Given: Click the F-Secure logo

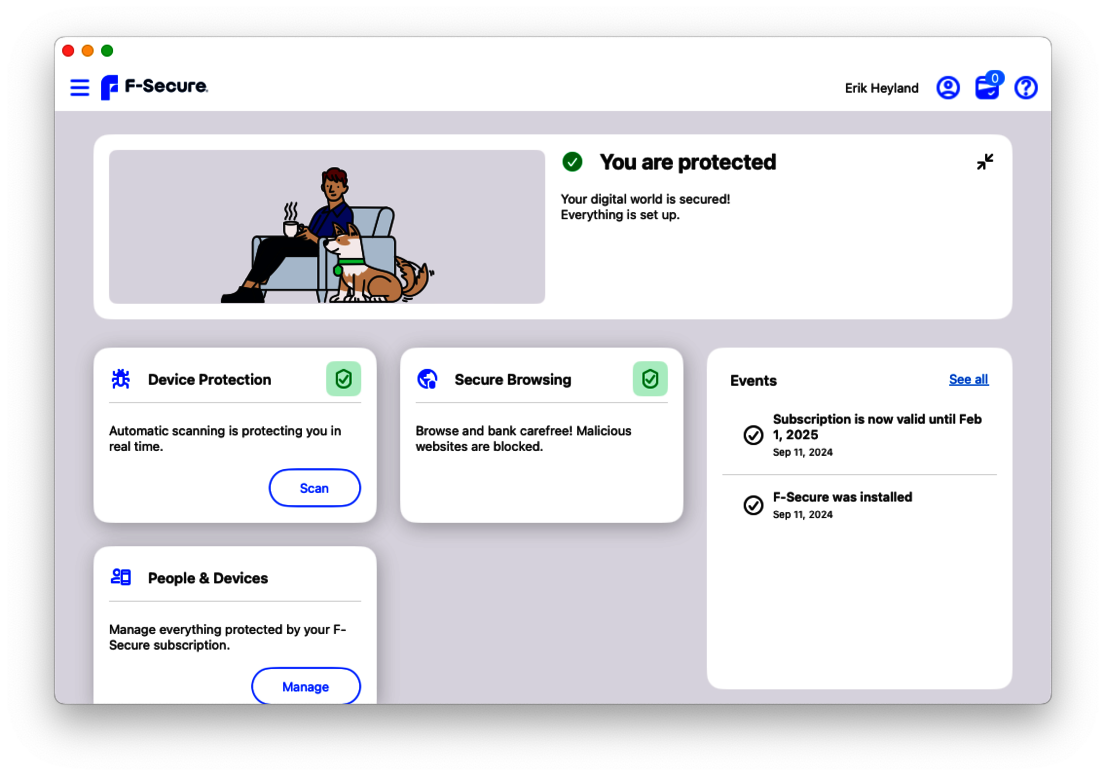Looking at the screenshot, I should pyautogui.click(x=155, y=87).
